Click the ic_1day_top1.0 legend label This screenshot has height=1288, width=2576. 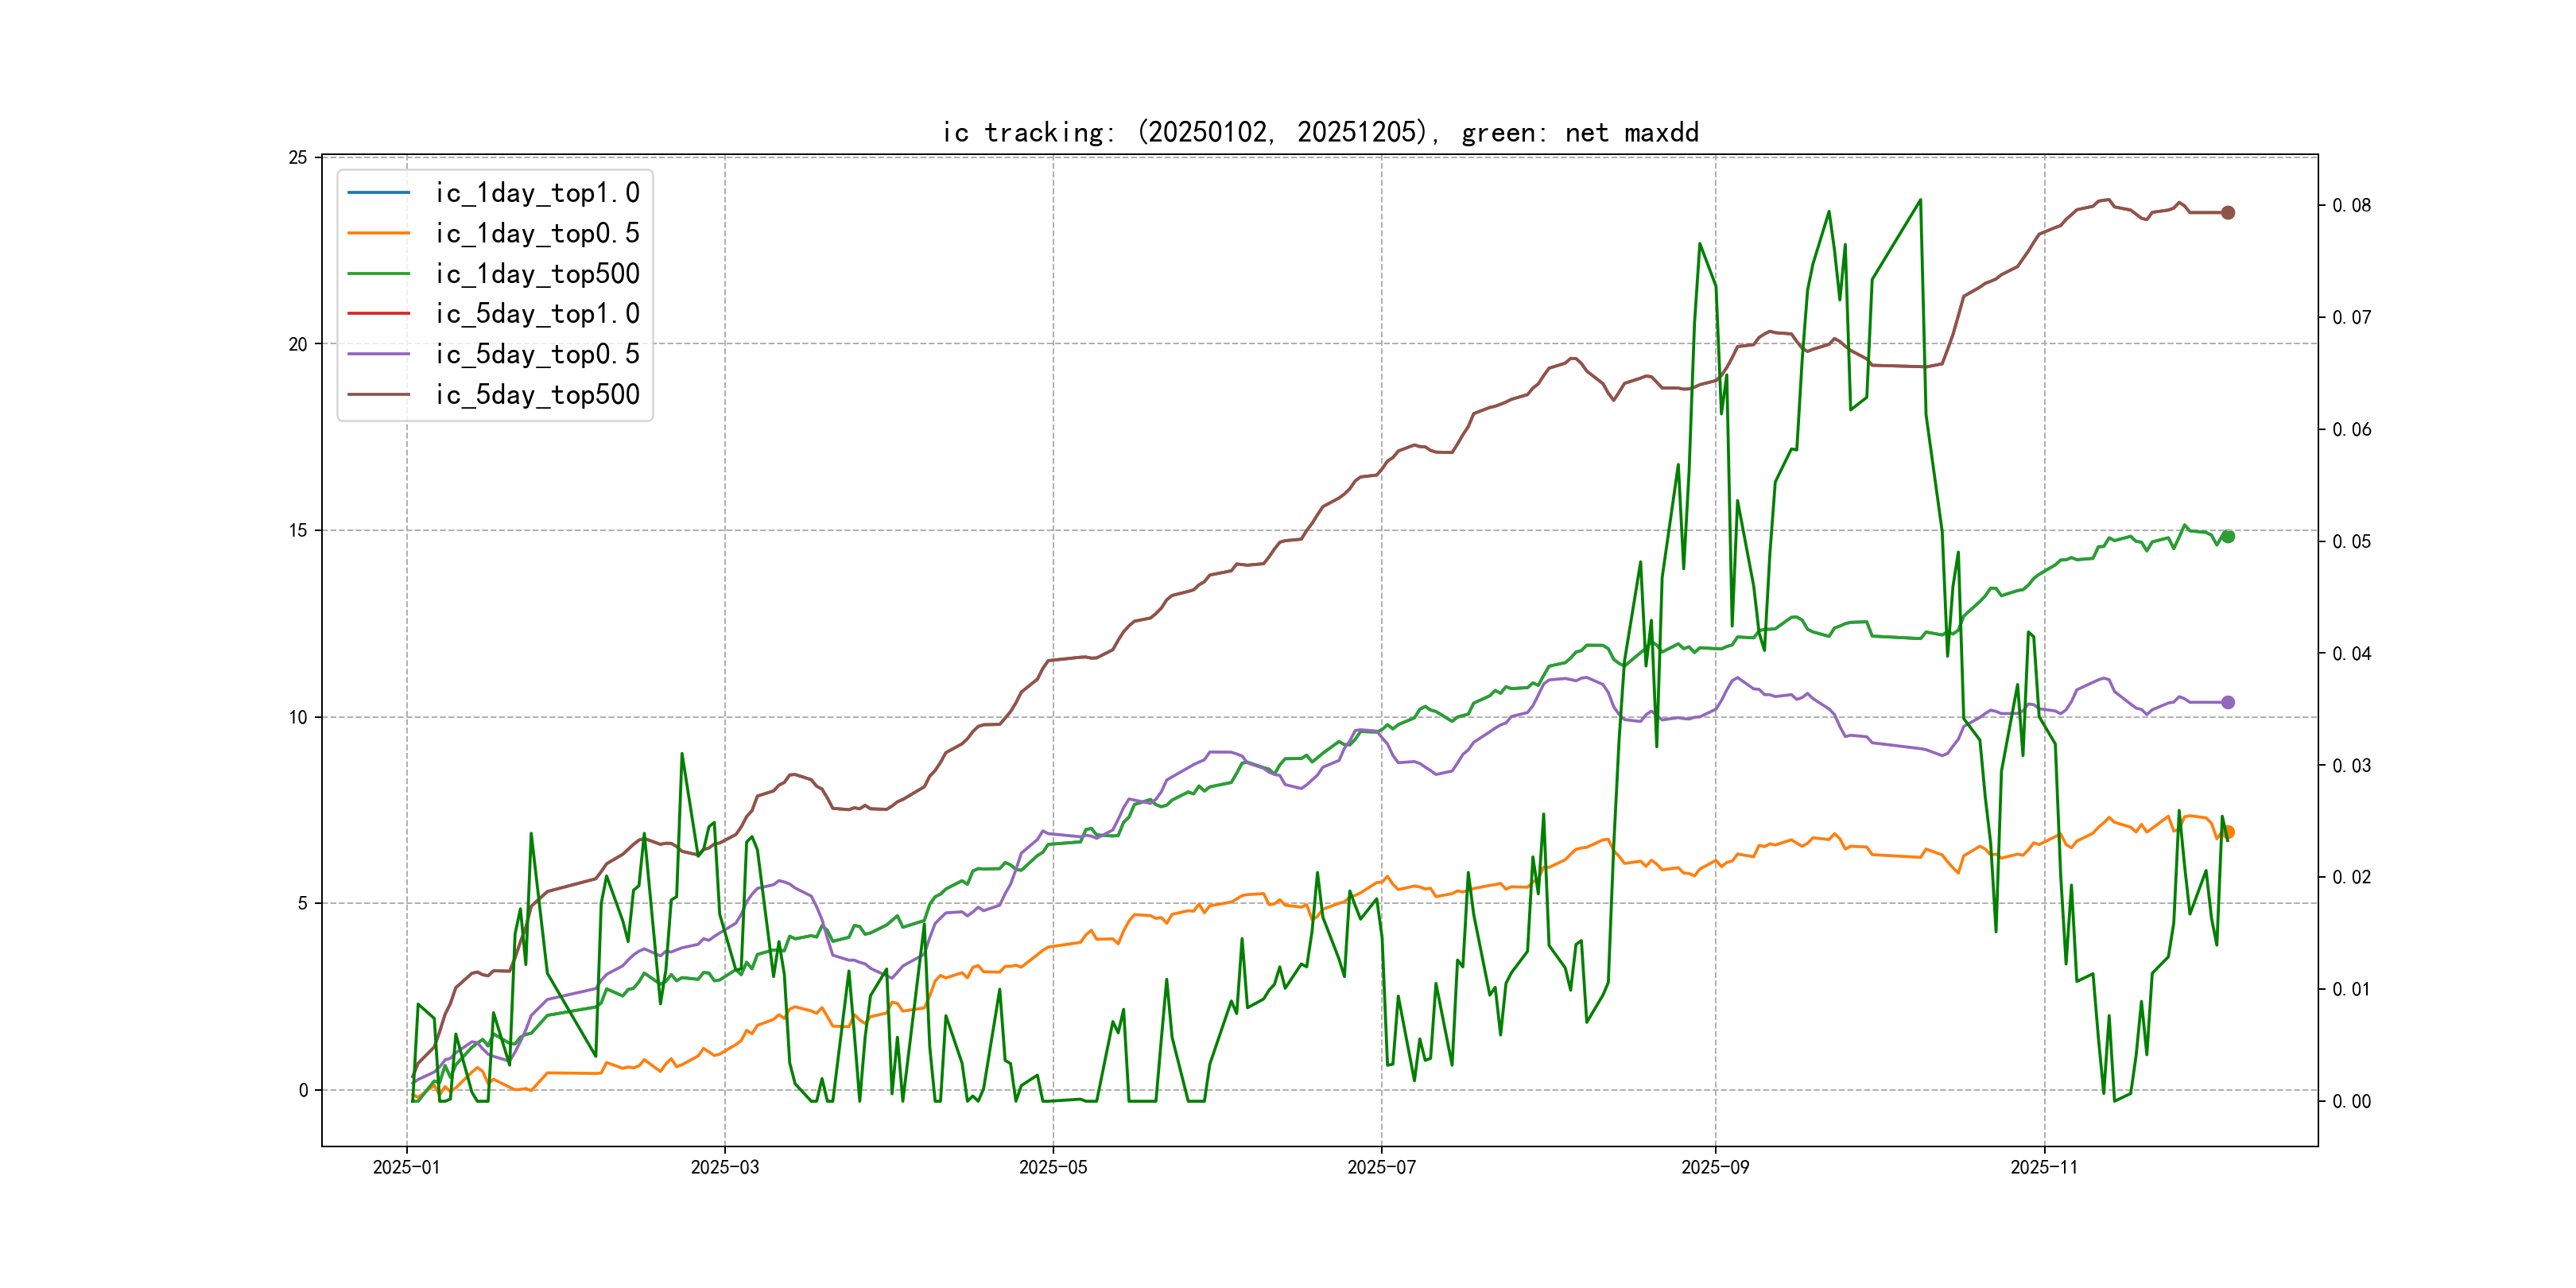click(x=537, y=193)
